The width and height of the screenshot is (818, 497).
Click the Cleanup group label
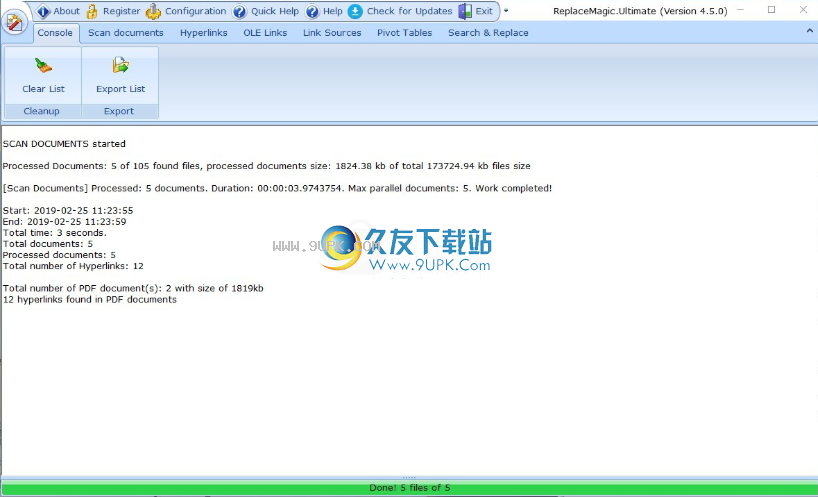[41, 111]
